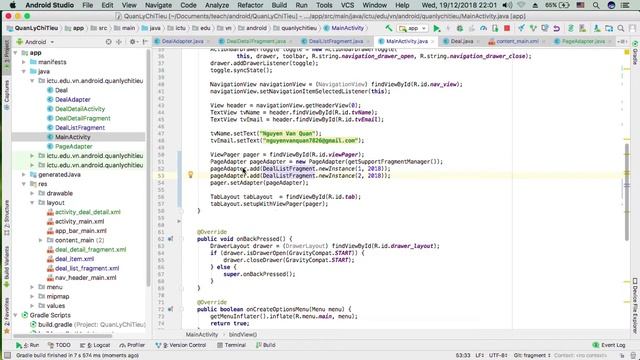Click the Scroll from Source target icon

point(109,42)
